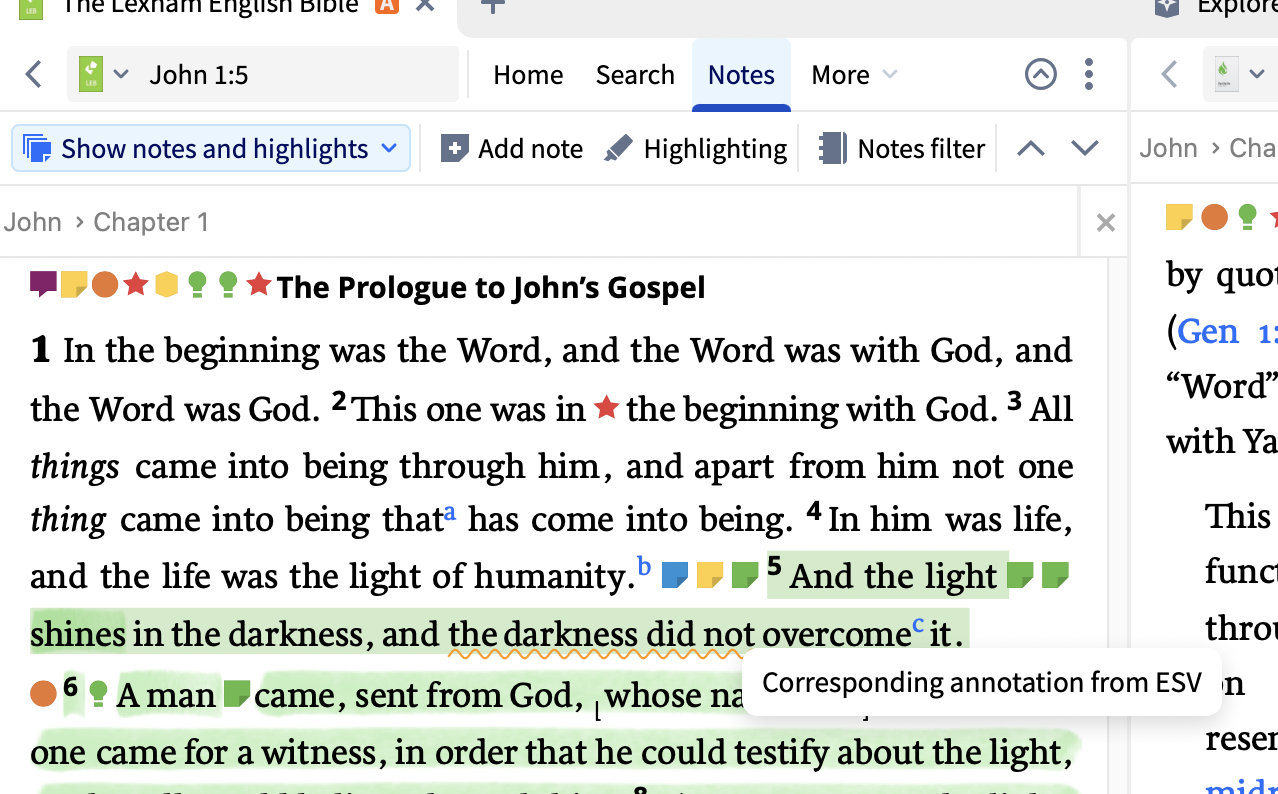Screen dimensions: 1278x794
Task: Click the LEB resource icon beside John 1:5
Action: click(91, 74)
